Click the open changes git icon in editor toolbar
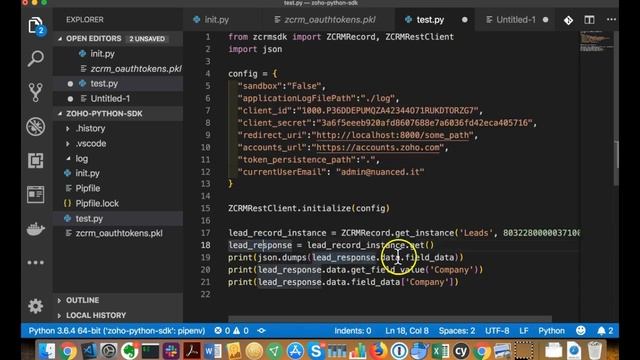The height and width of the screenshot is (360, 640). (x=568, y=20)
